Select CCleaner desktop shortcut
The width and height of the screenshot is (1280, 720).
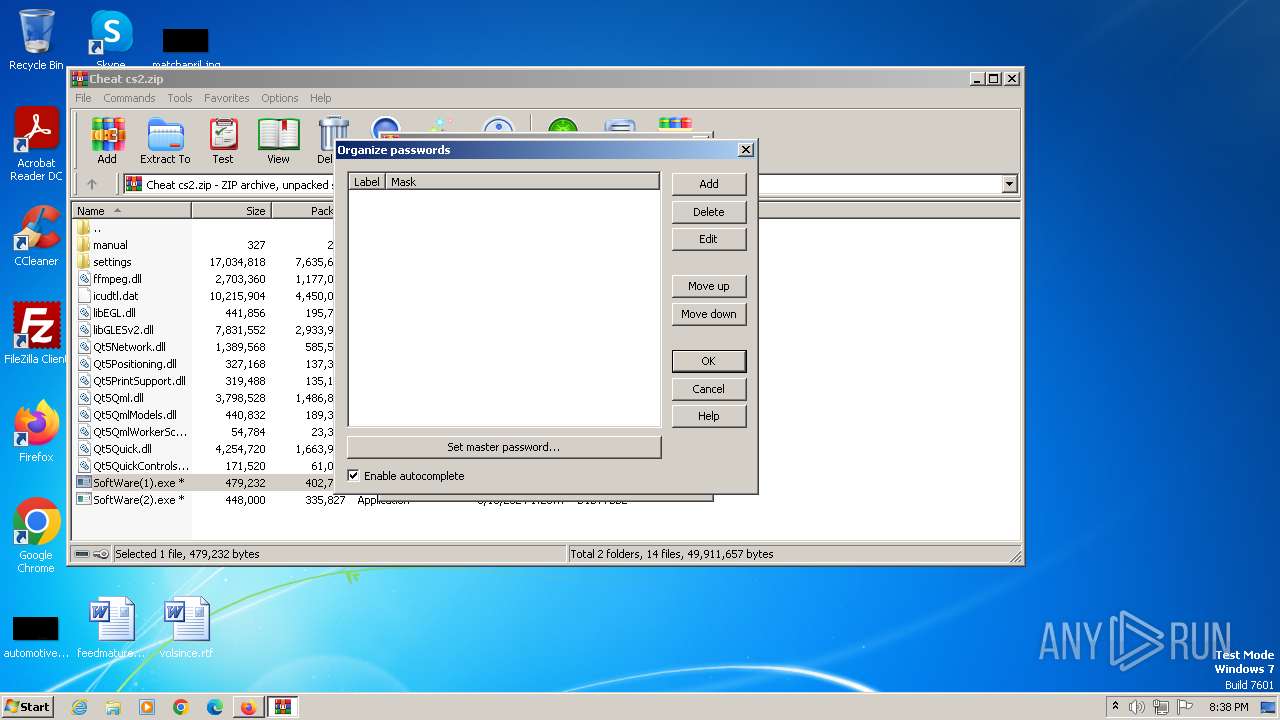tap(36, 235)
